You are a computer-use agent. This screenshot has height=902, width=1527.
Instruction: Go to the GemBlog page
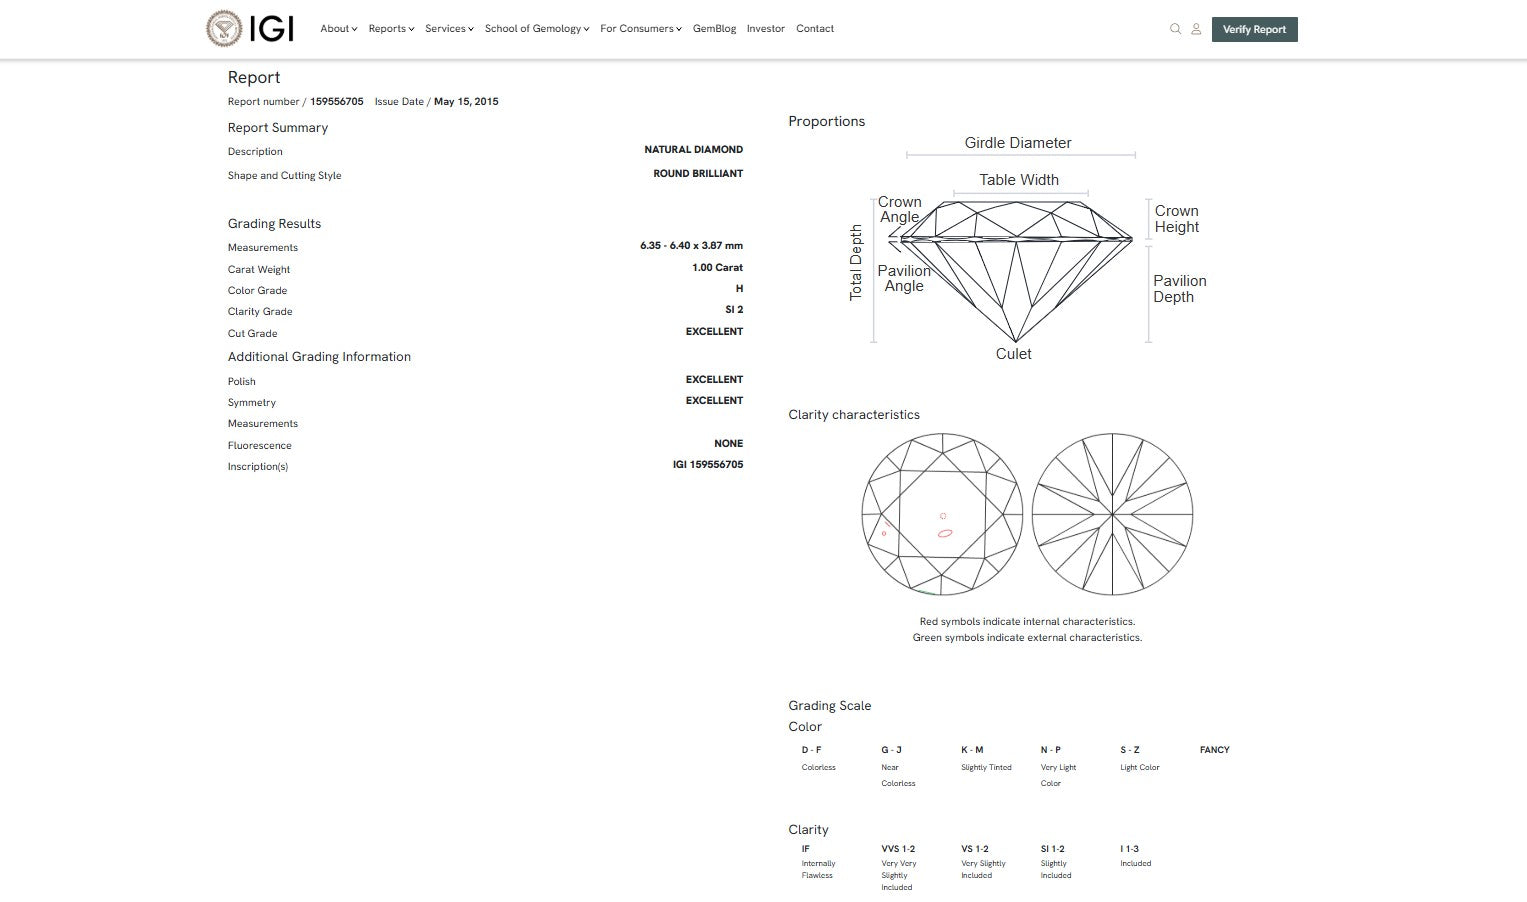click(714, 29)
